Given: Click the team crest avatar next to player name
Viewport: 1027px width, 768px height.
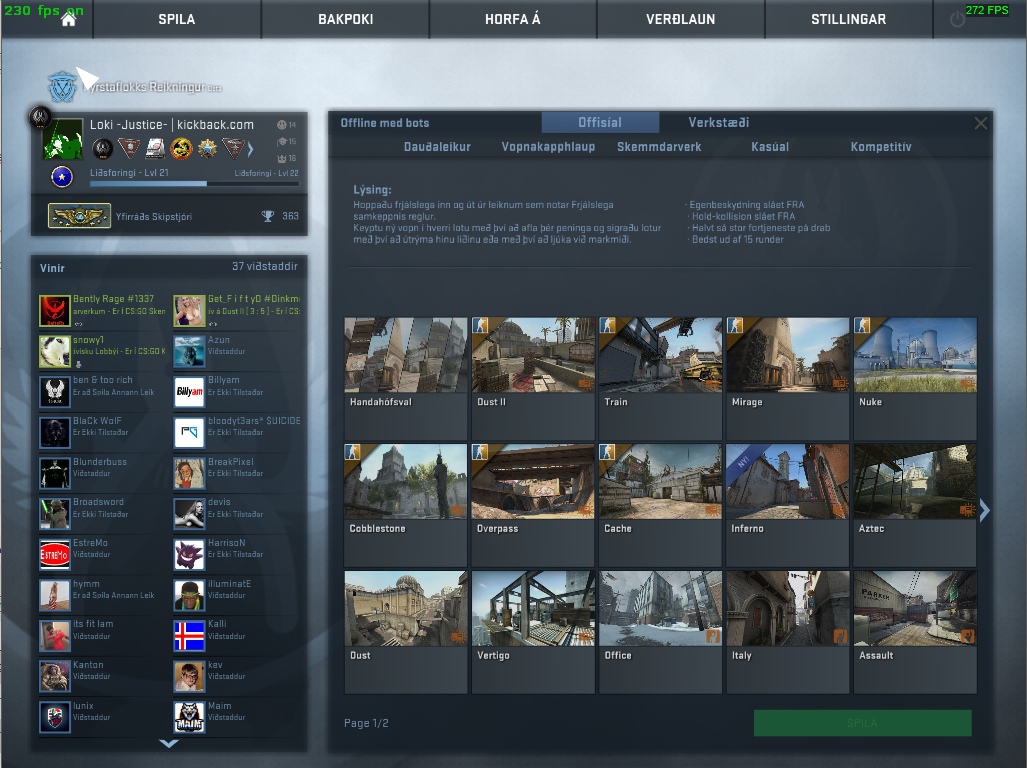Looking at the screenshot, I should [x=42, y=119].
